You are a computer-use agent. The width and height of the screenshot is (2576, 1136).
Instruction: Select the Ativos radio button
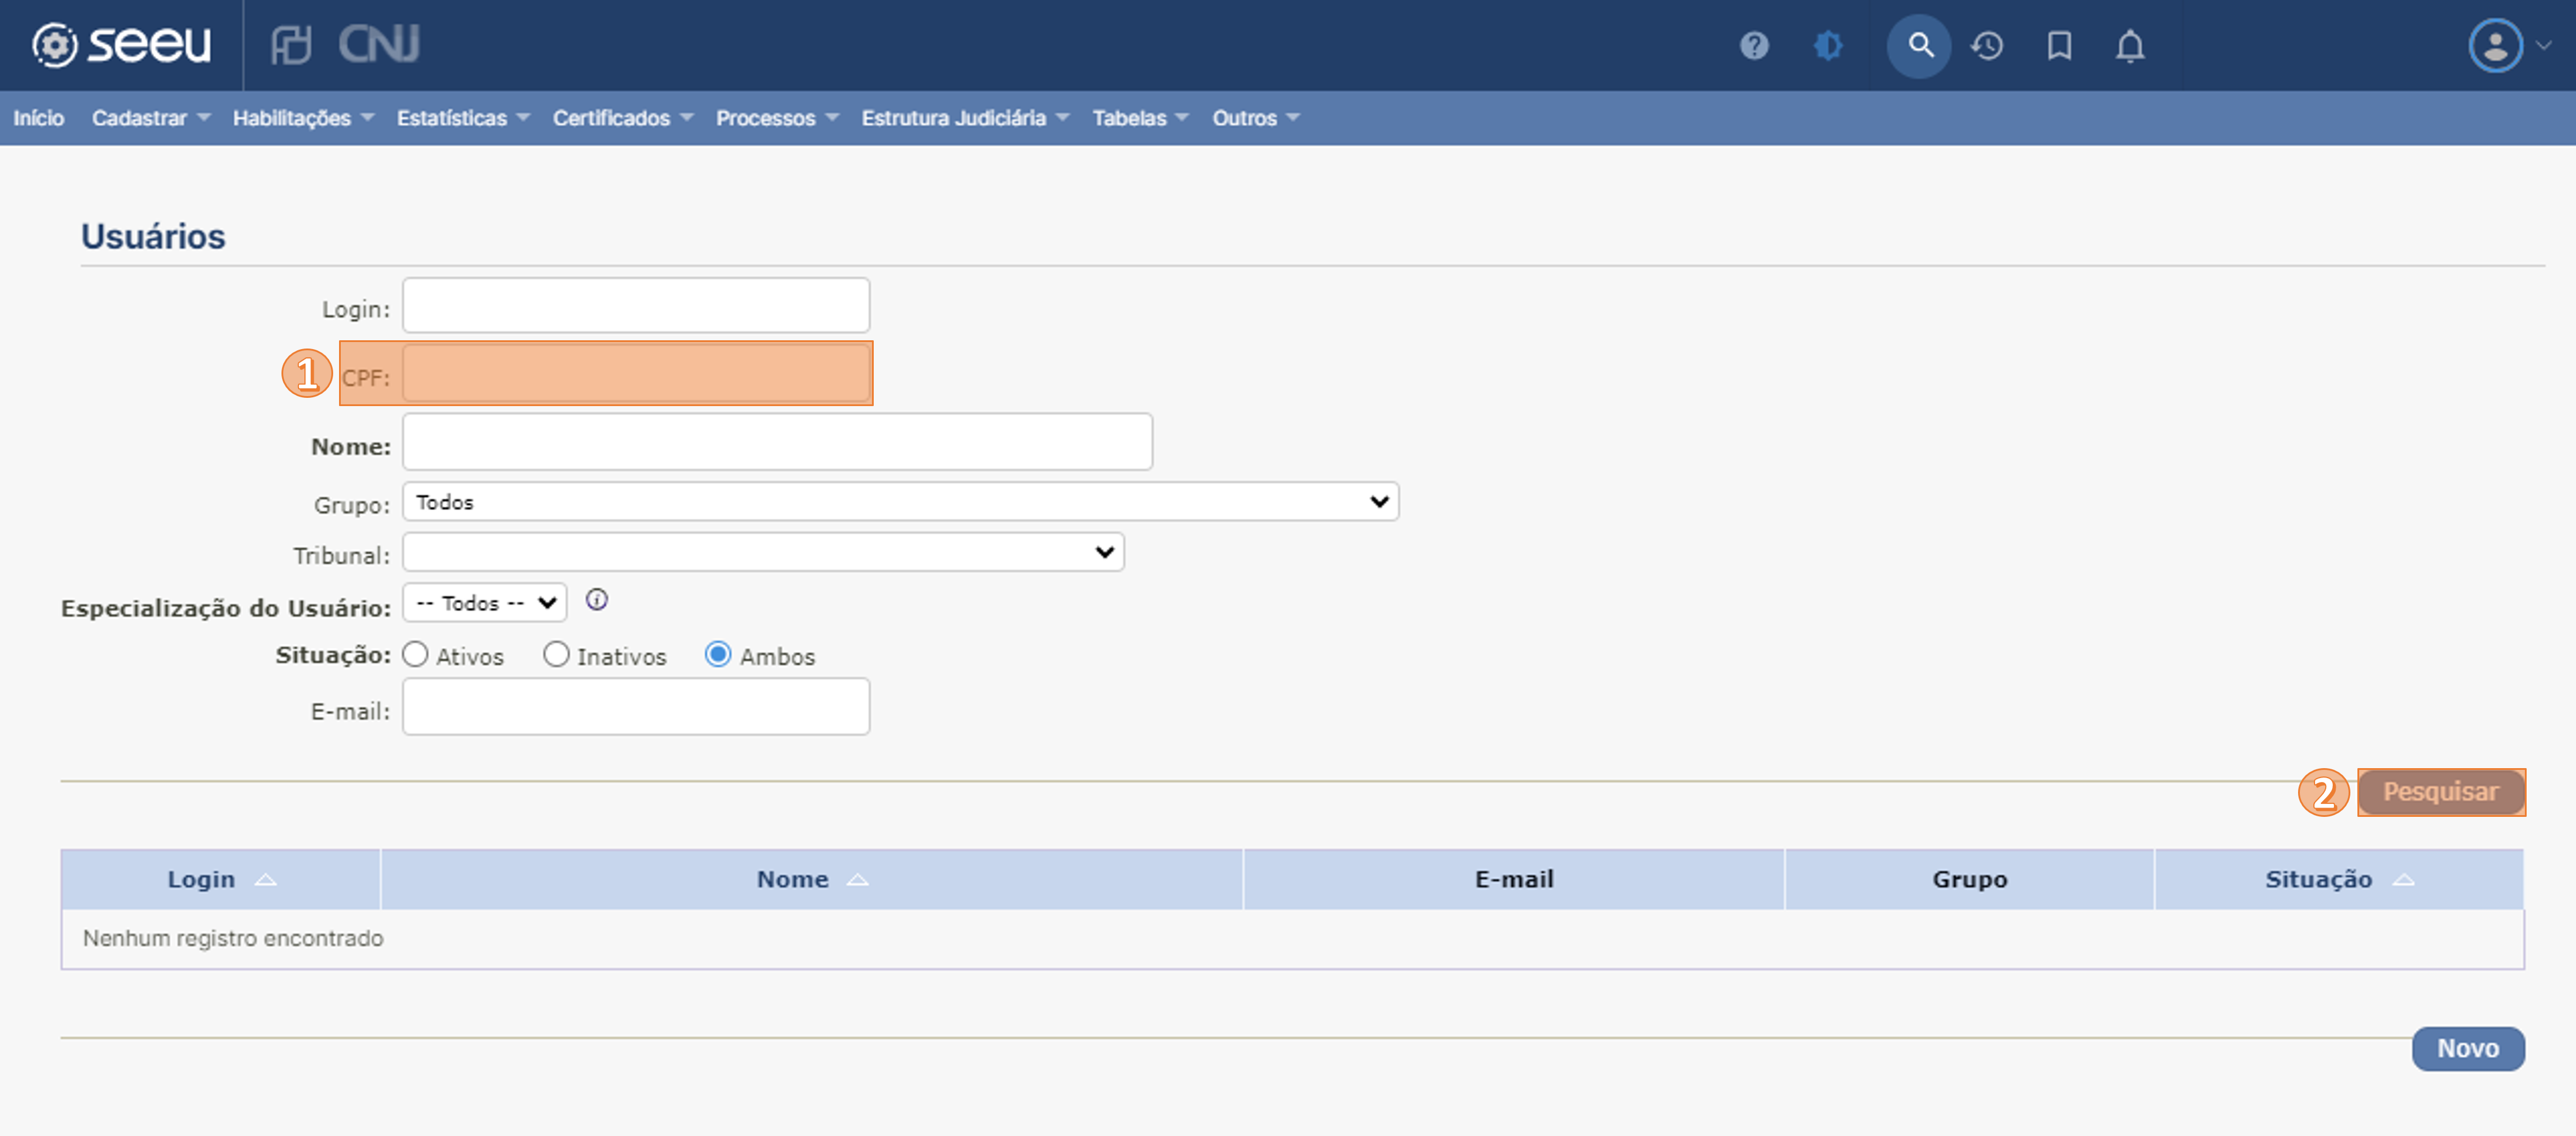coord(415,655)
